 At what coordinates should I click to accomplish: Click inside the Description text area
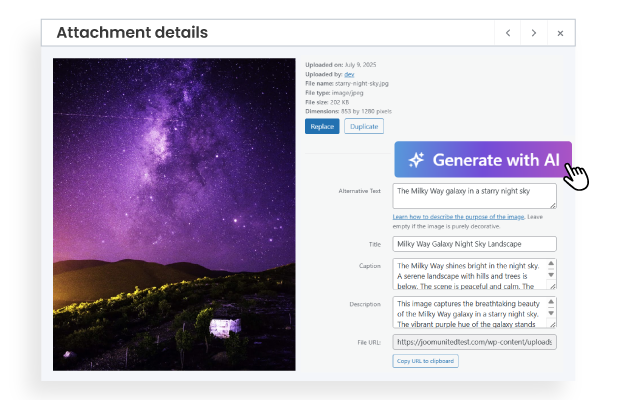pyautogui.click(x=470, y=311)
